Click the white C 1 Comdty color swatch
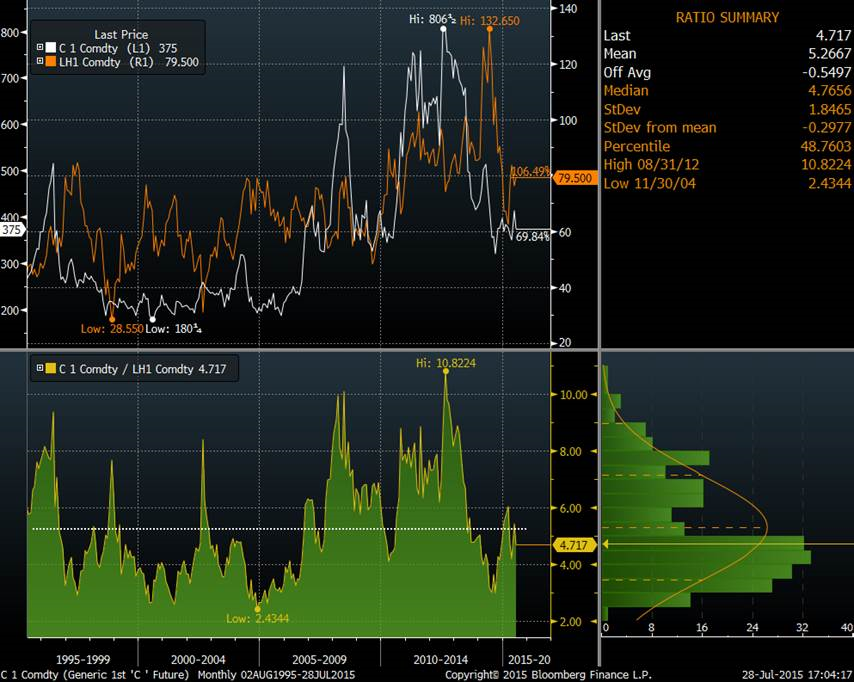Viewport: 854px width, 682px height. click(x=50, y=48)
